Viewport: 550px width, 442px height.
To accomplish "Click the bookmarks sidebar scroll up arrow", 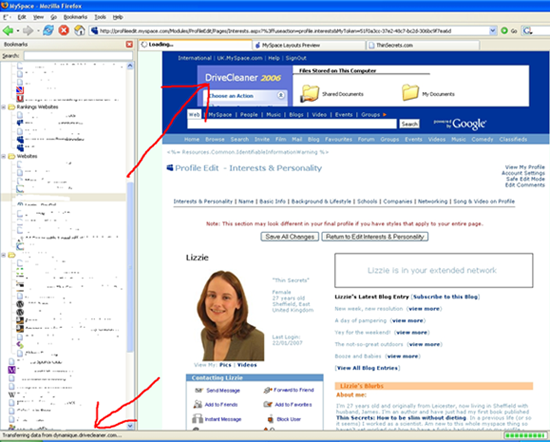I will click(130, 66).
